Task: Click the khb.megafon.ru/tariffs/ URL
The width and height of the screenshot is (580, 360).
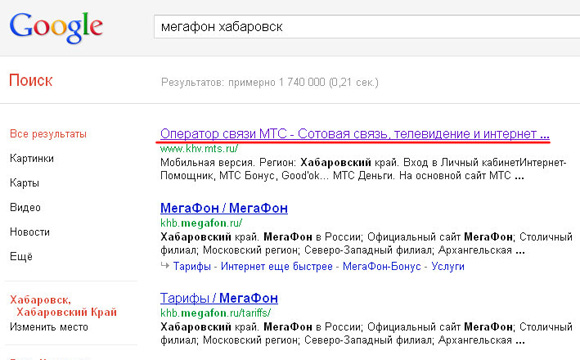Action: [215, 313]
